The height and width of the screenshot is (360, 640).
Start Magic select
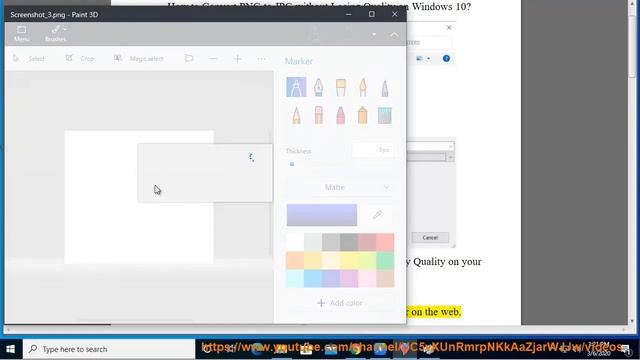coord(139,59)
